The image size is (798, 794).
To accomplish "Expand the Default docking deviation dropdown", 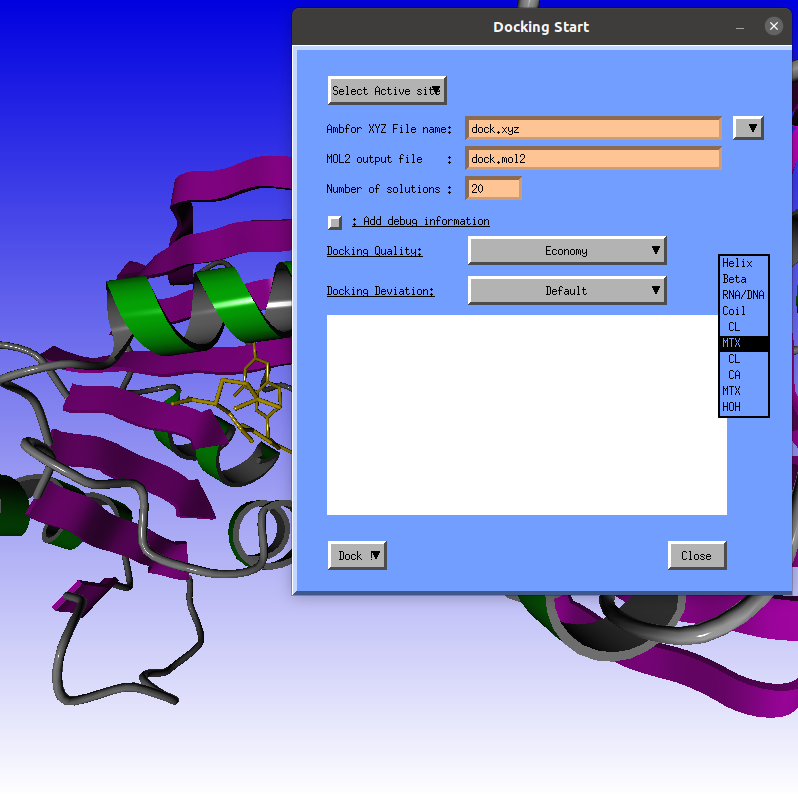I will pos(567,291).
